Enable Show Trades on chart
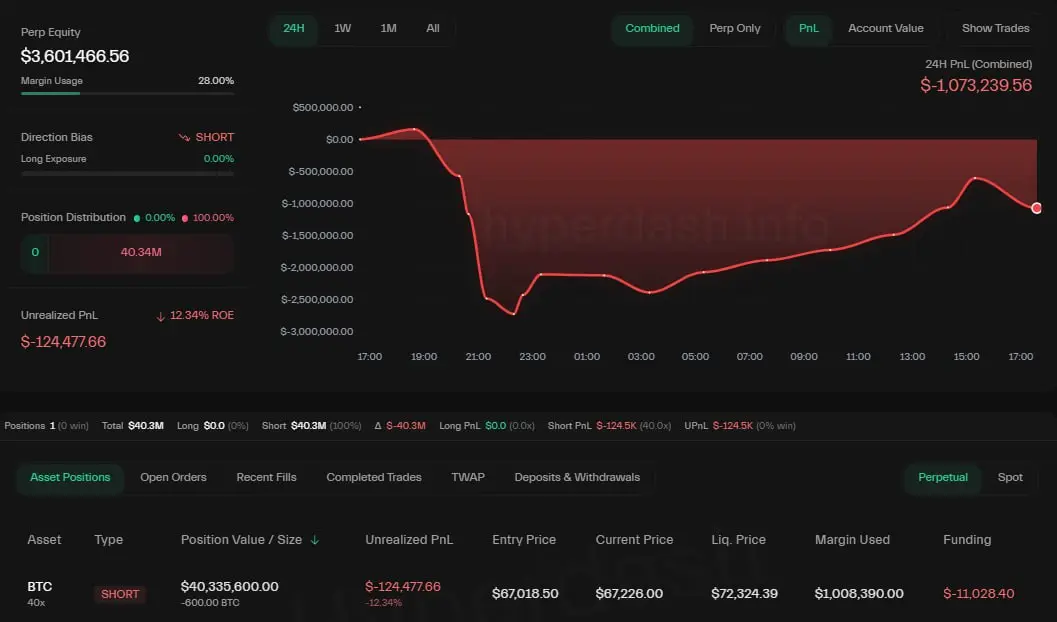Screen dimensions: 1057x622 [995, 28]
